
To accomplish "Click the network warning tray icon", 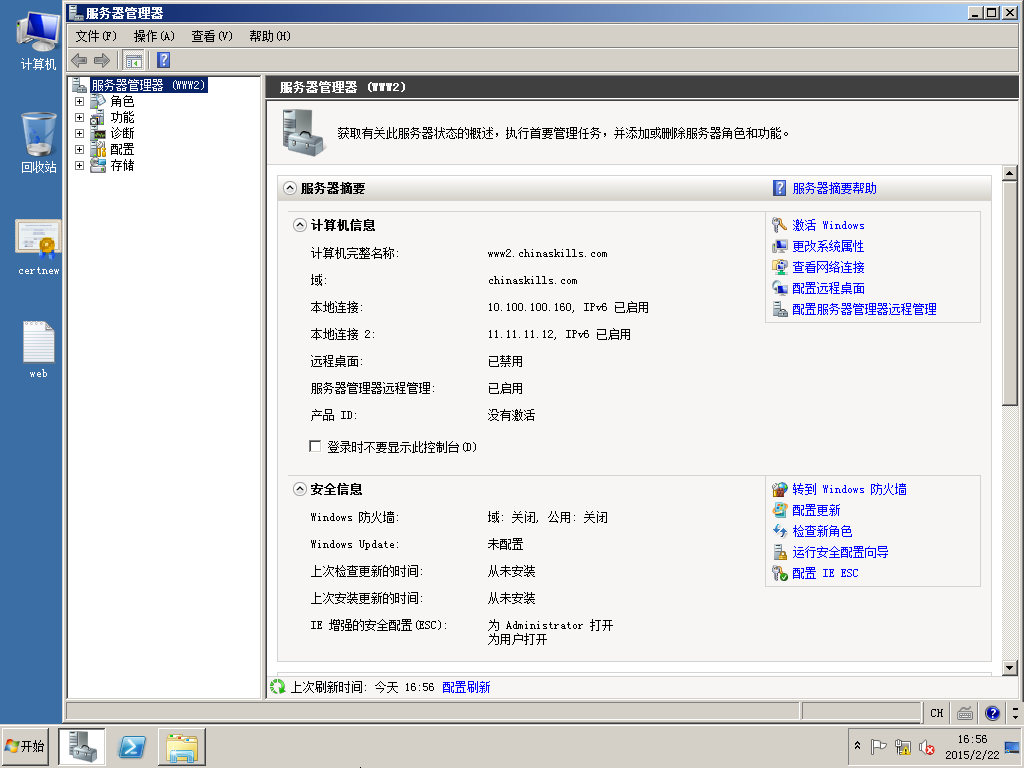I will [903, 746].
